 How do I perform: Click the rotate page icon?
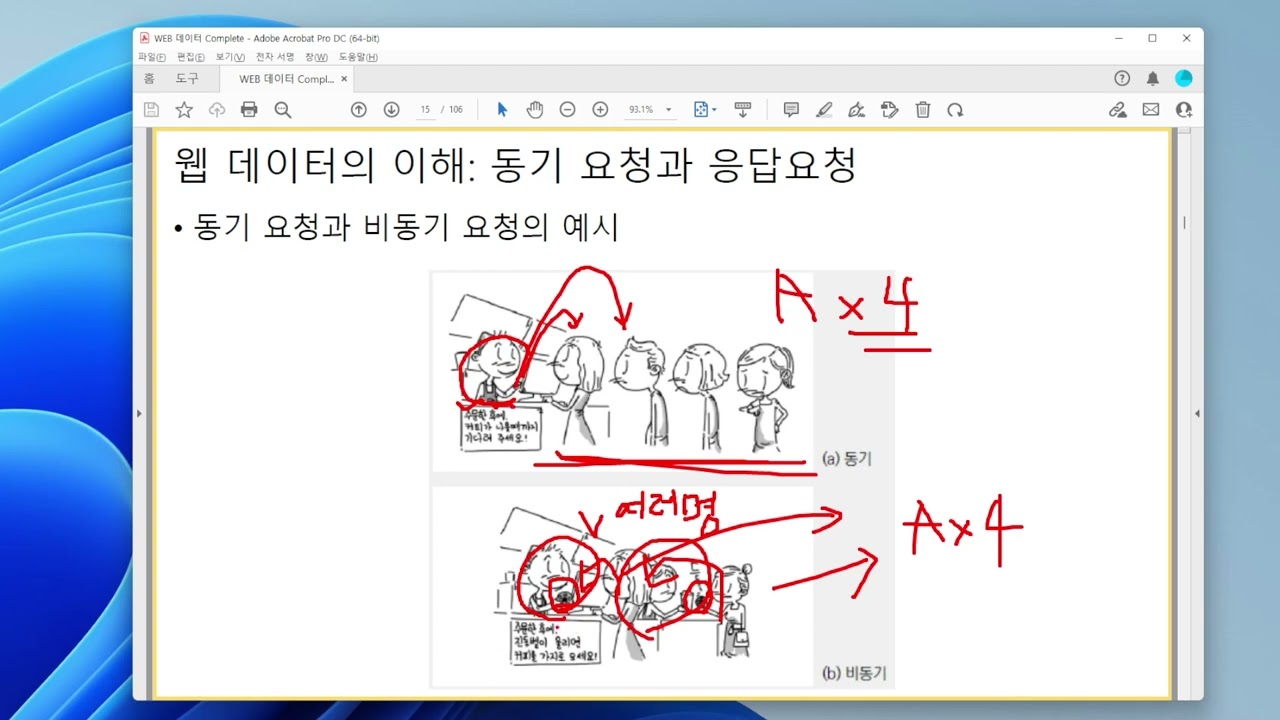955,109
